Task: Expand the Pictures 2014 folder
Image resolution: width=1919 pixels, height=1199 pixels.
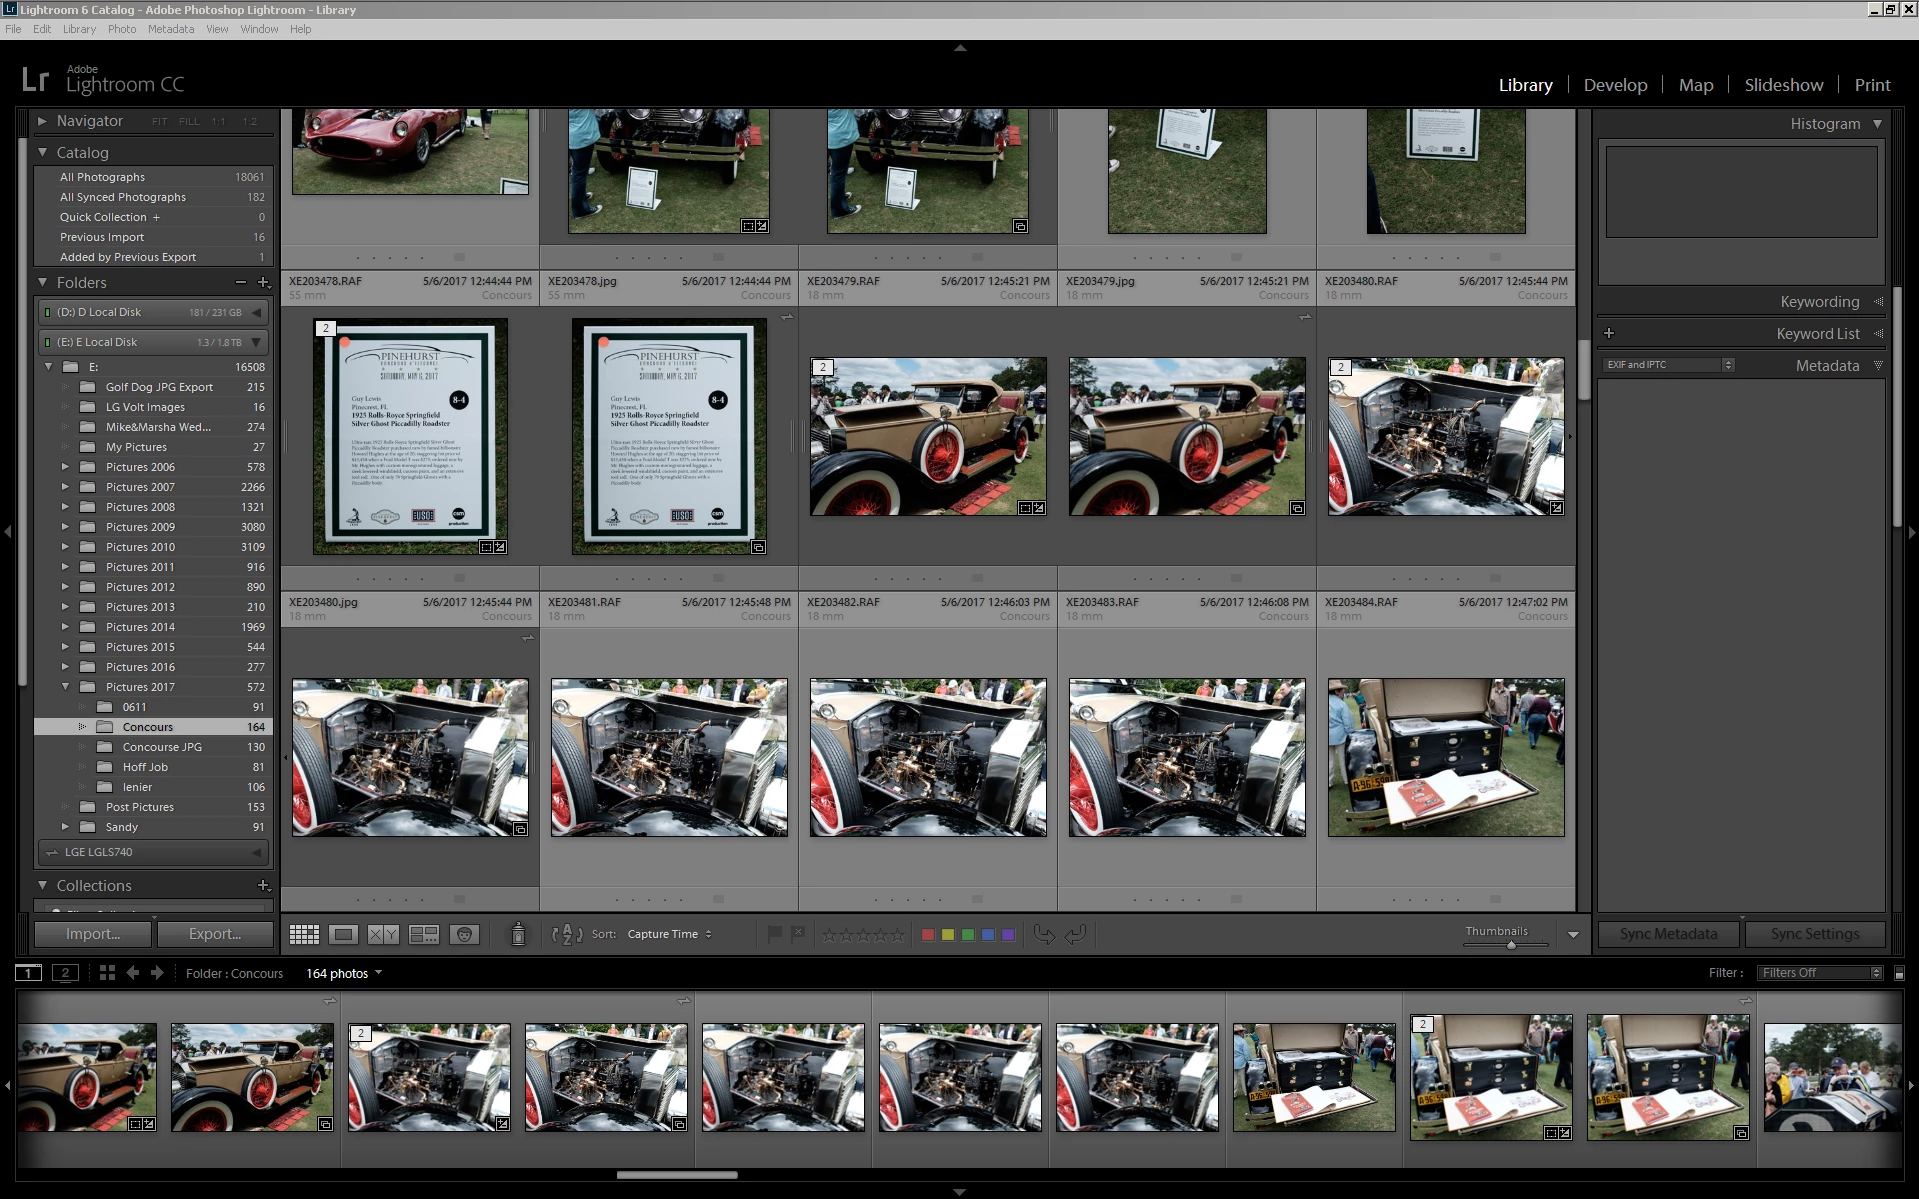Action: (66, 627)
